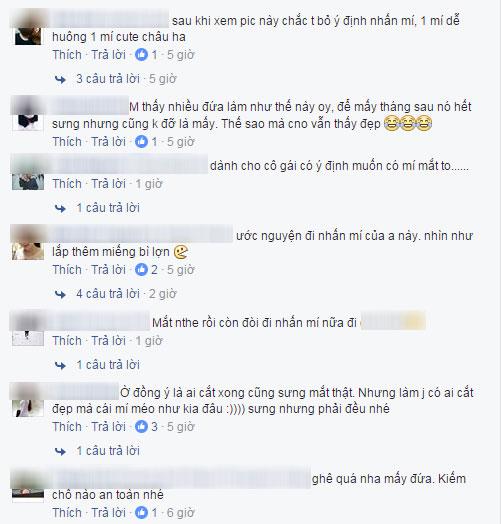Screen dimensions: 501x524
Task: Expand '1 câu trả lời' under 'dành cho cô gái' comment
Action: (108, 208)
